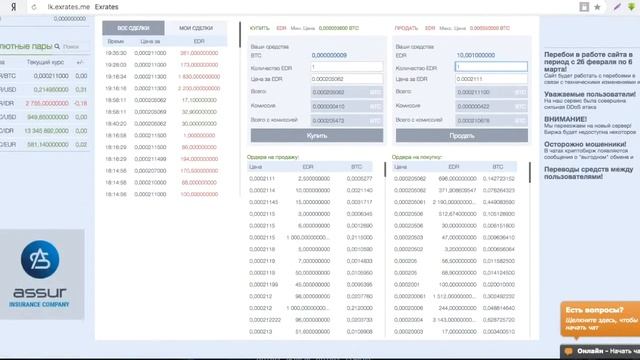This screenshot has width=640, height=360.
Task: Click the BTC balance value 0,000000009
Action: (329, 55)
